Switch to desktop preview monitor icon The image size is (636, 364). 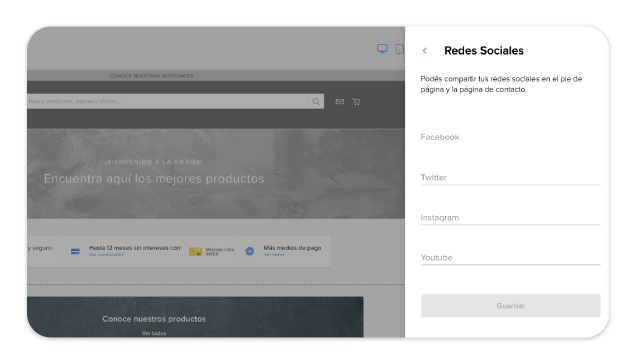pyautogui.click(x=382, y=49)
